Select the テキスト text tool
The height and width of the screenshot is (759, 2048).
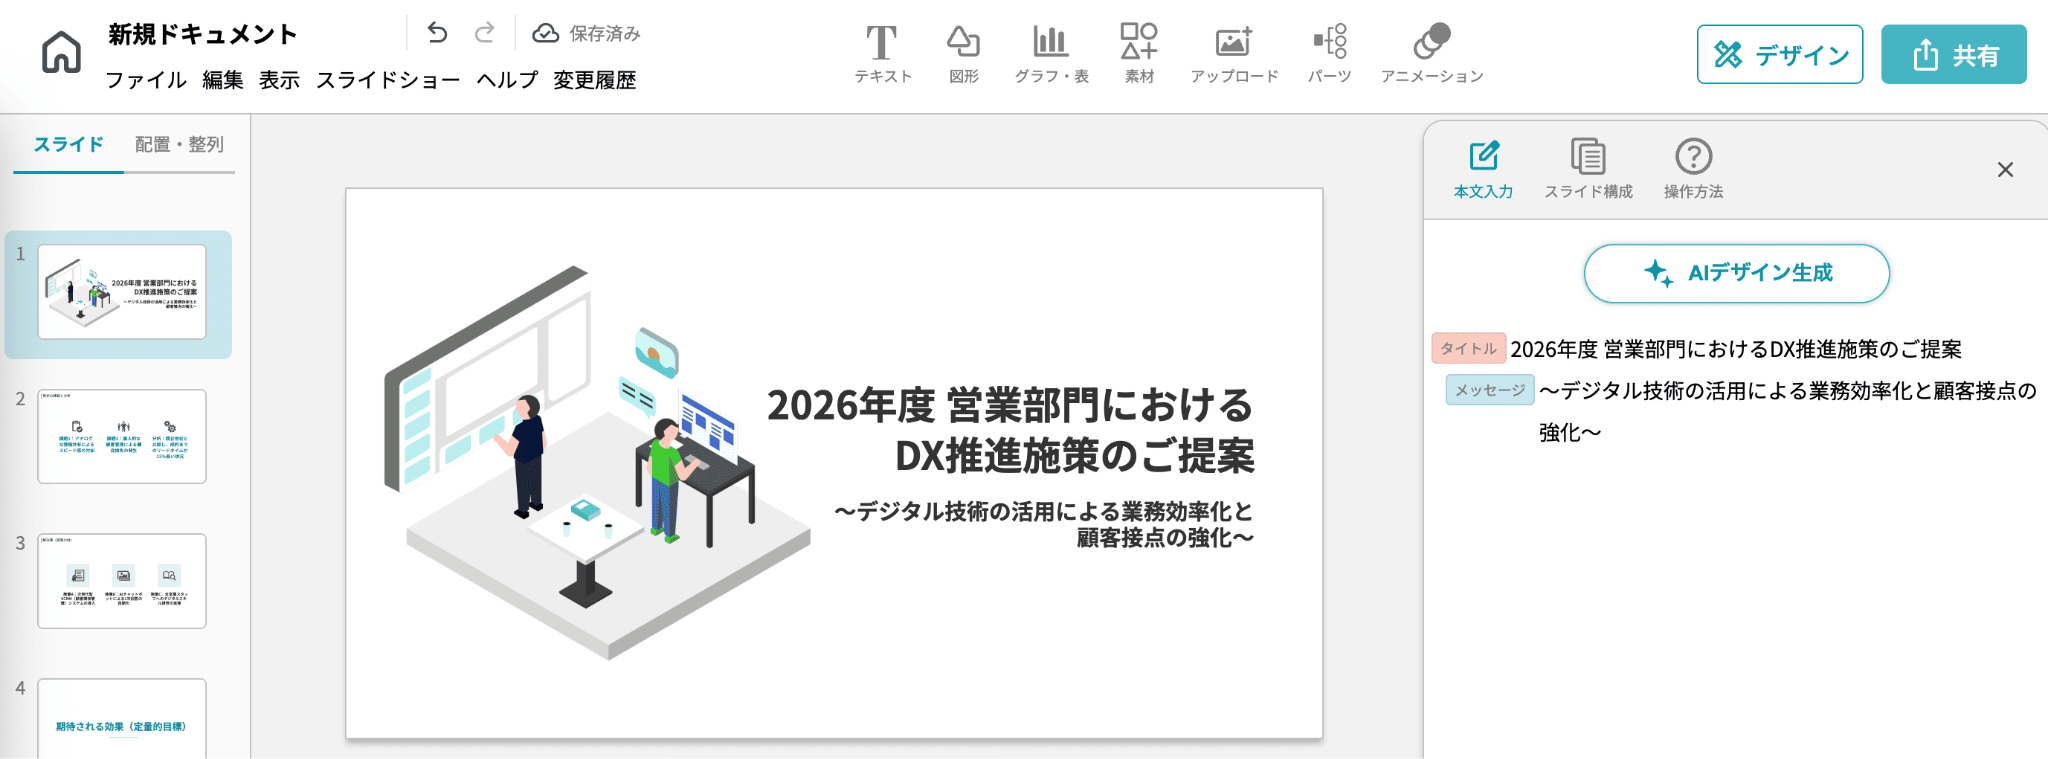(882, 54)
